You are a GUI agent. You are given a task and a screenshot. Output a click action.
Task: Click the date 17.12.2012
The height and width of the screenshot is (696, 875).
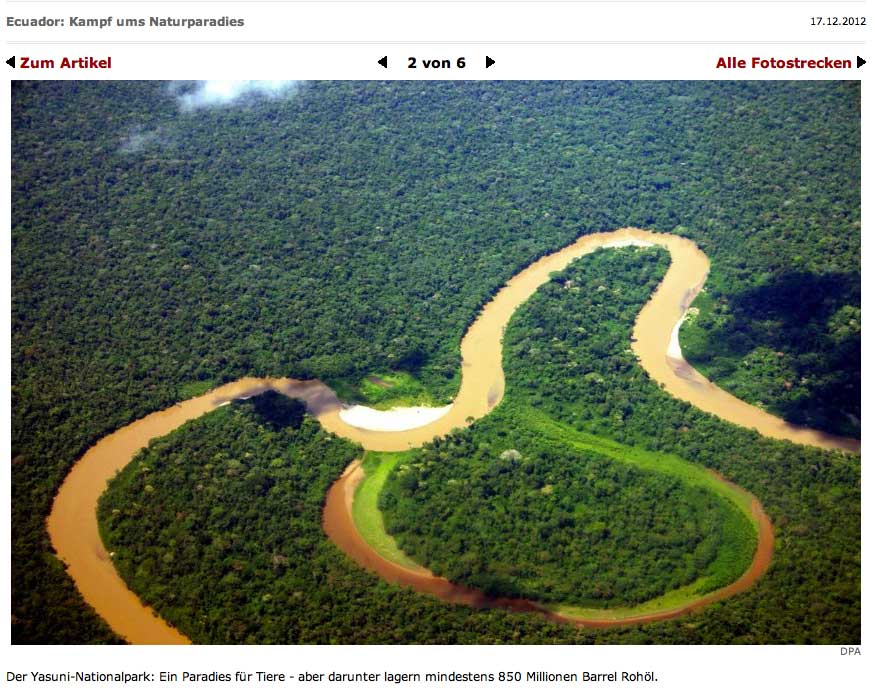[x=838, y=21]
